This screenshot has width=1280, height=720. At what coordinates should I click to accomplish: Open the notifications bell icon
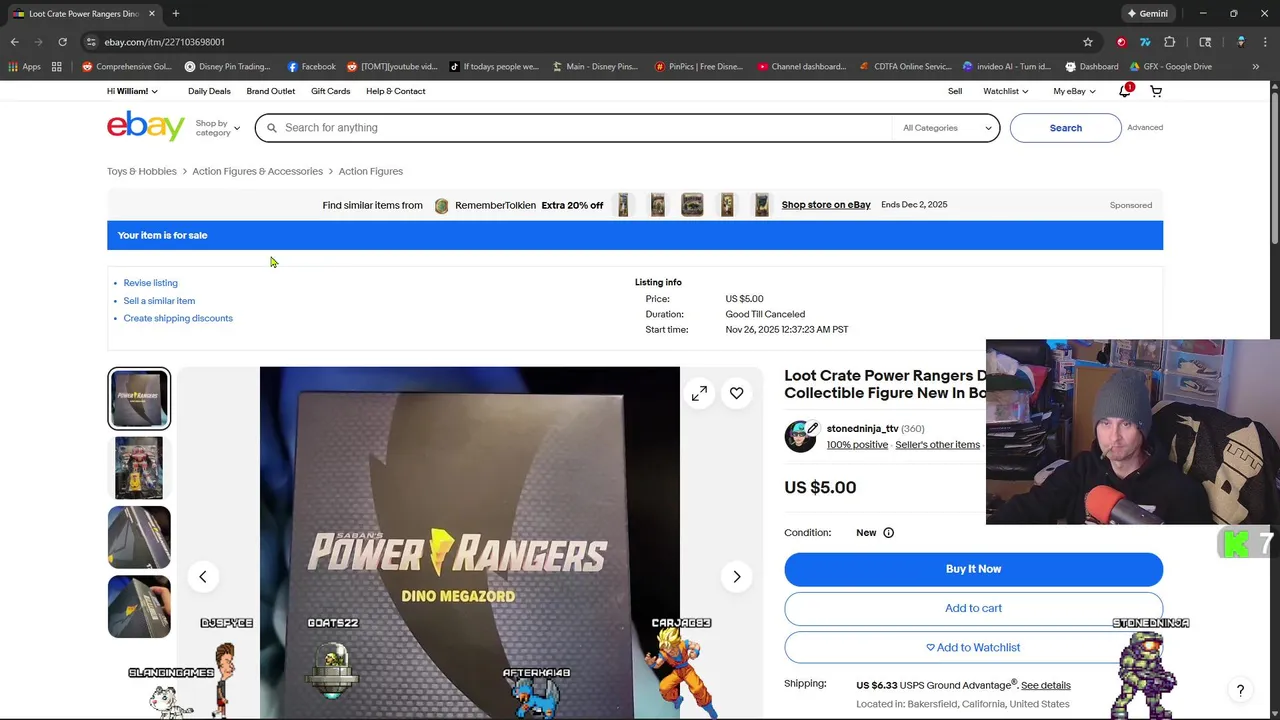tap(1125, 91)
